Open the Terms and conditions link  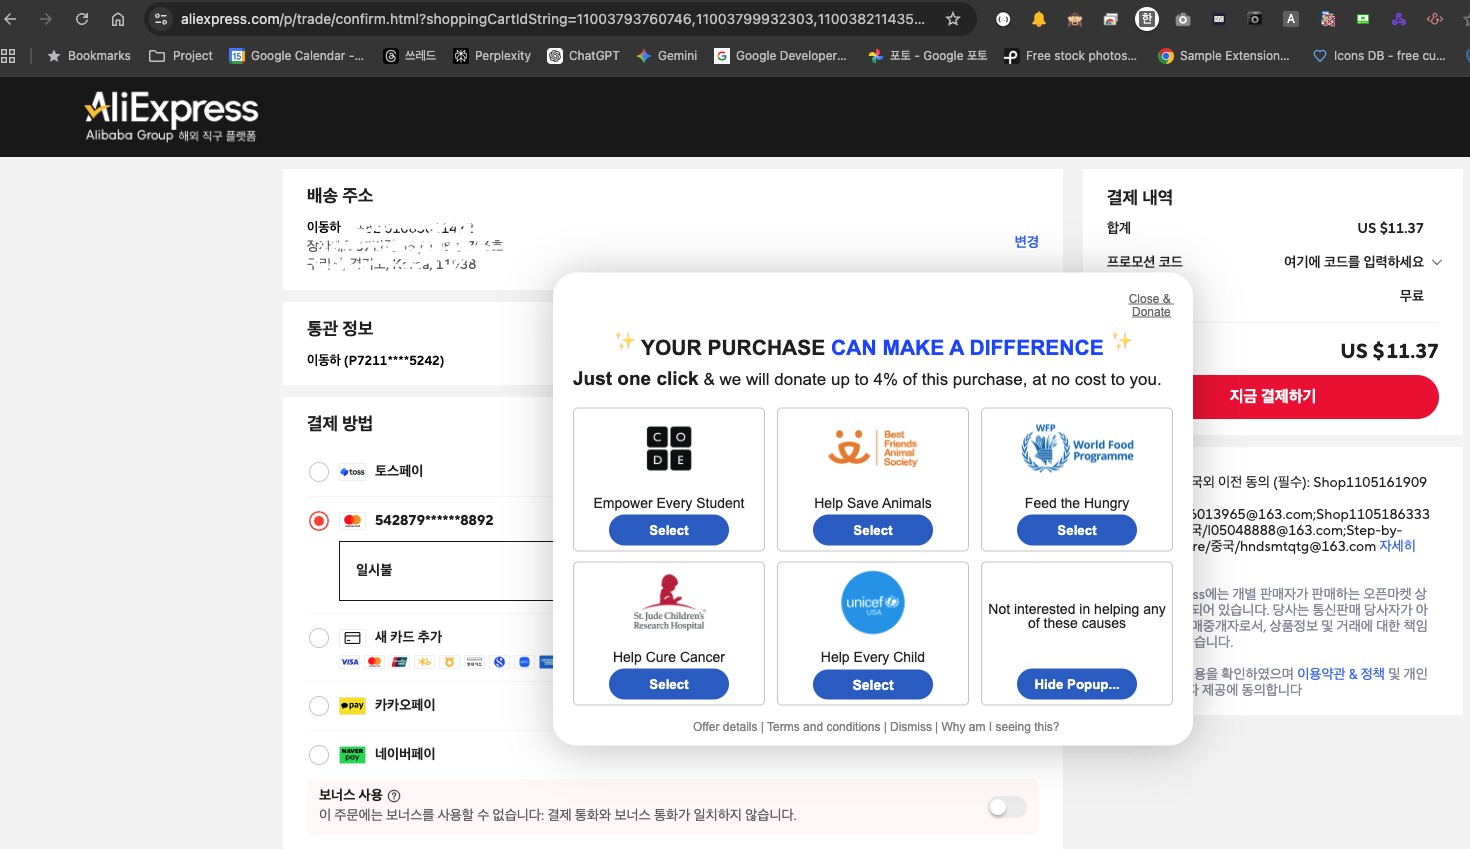click(824, 727)
